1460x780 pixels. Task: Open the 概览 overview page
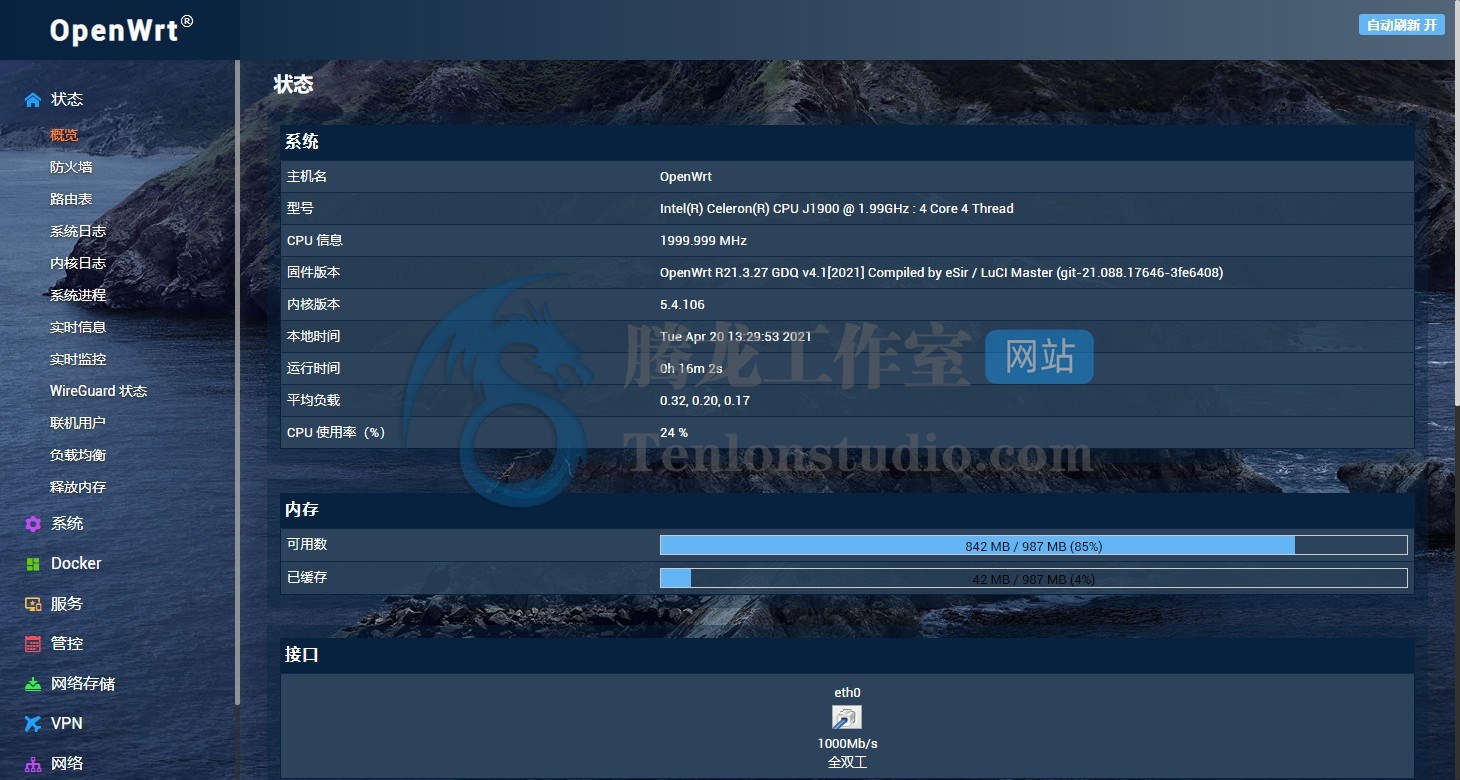coord(64,135)
